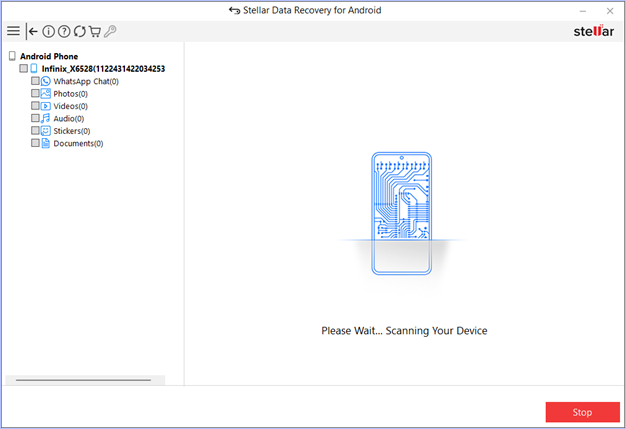This screenshot has width=626, height=429.
Task: Select WhatsApp Chat(0) item
Action: click(x=86, y=81)
